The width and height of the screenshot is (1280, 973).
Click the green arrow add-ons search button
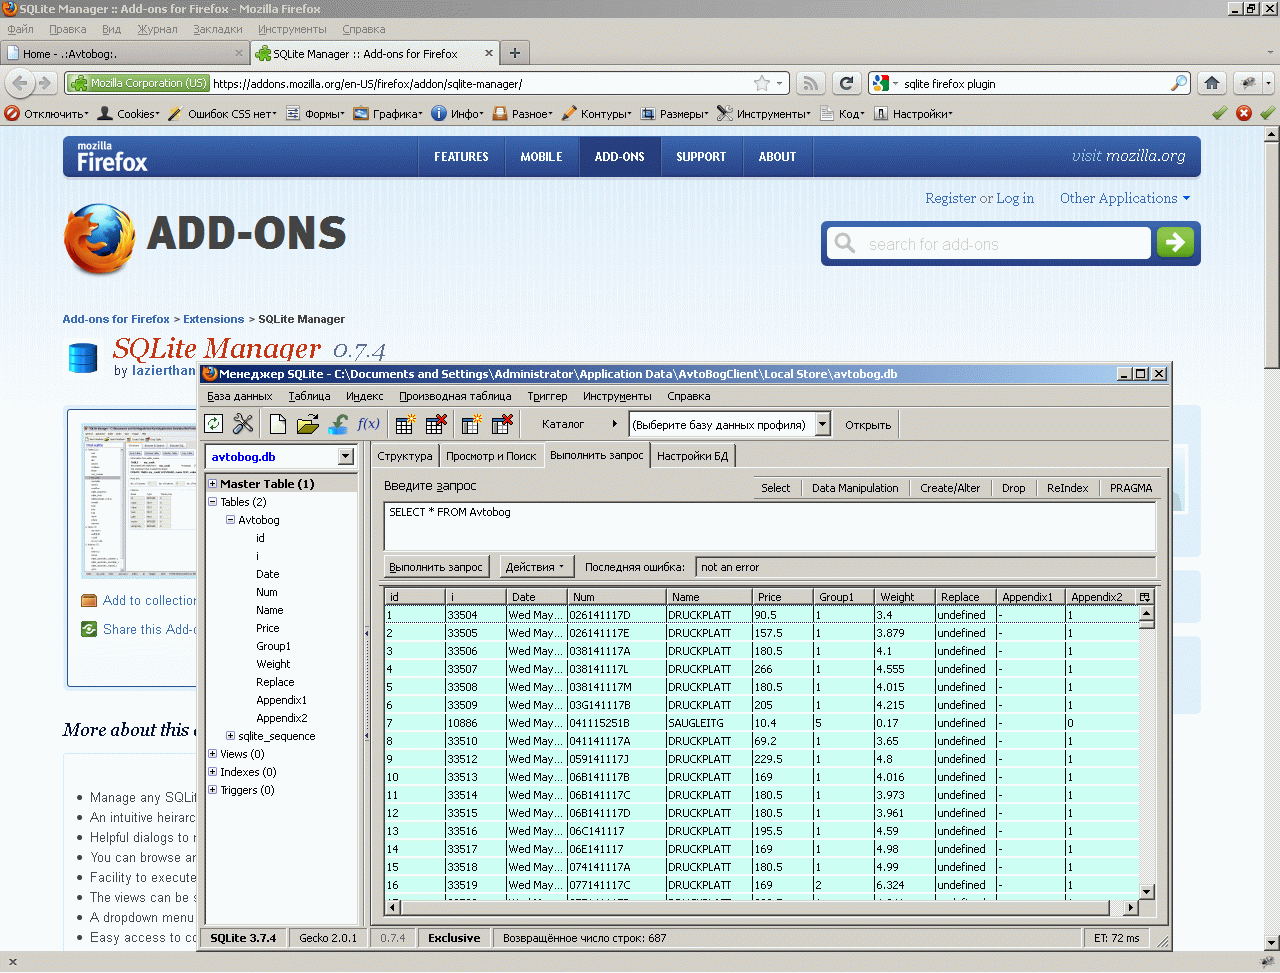click(1175, 242)
